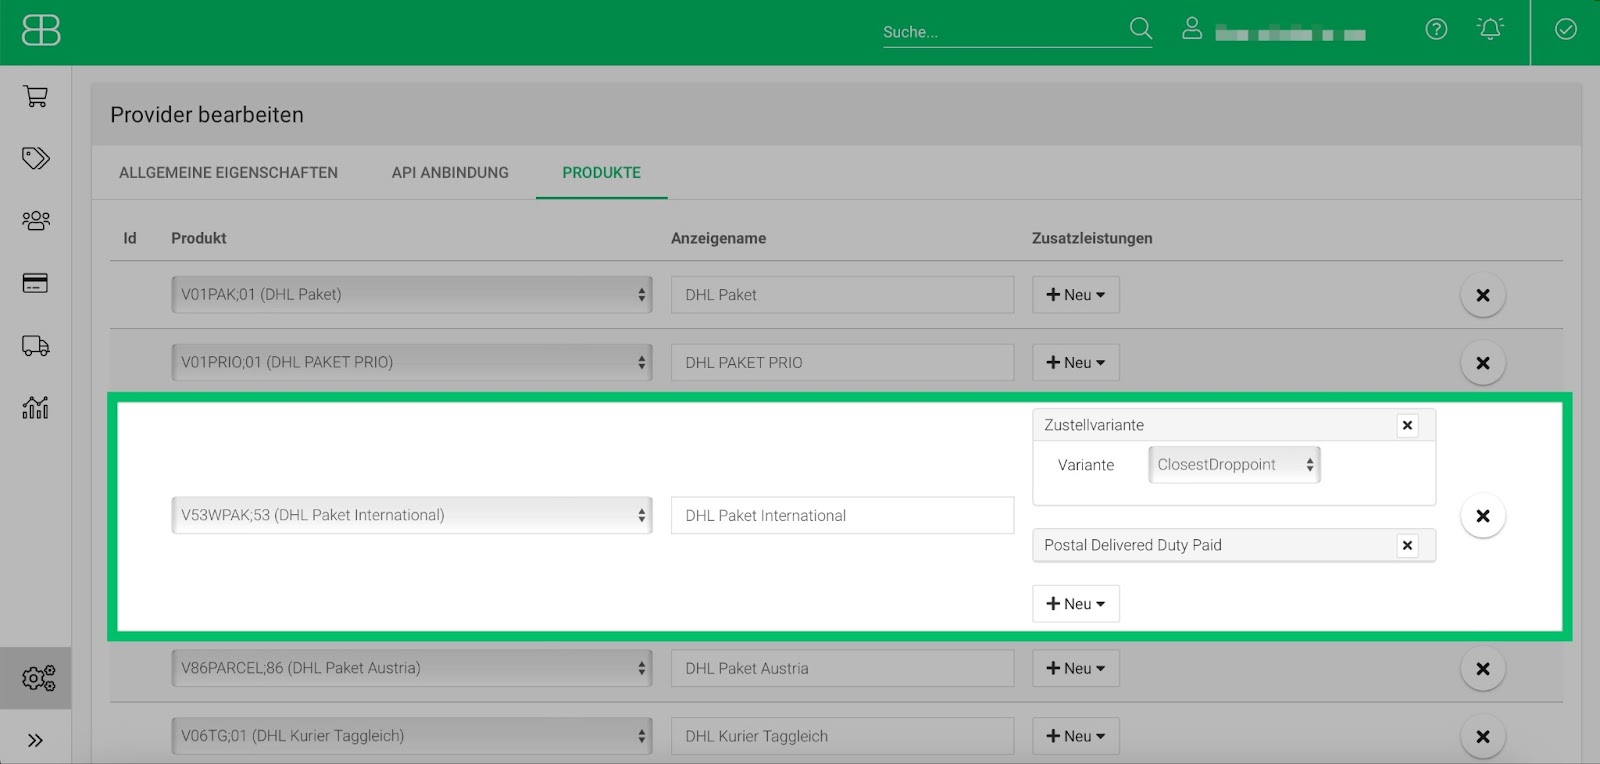Viewport: 1600px width, 764px height.
Task: Select the Produkte tab
Action: [601, 172]
